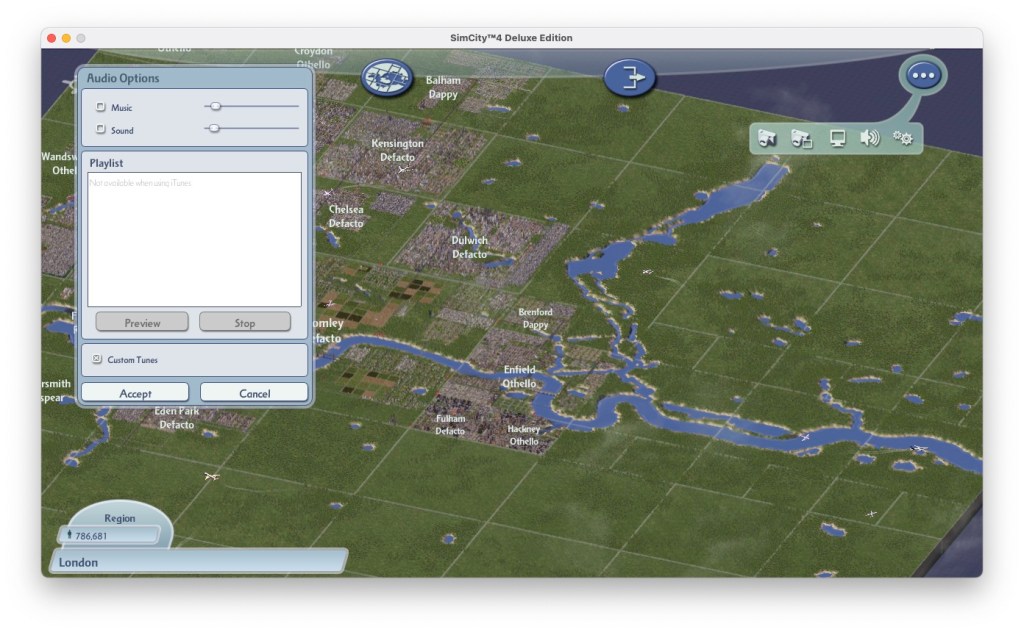Enable the Sound checkbox
Screen dimensions: 1024x632
pos(100,130)
